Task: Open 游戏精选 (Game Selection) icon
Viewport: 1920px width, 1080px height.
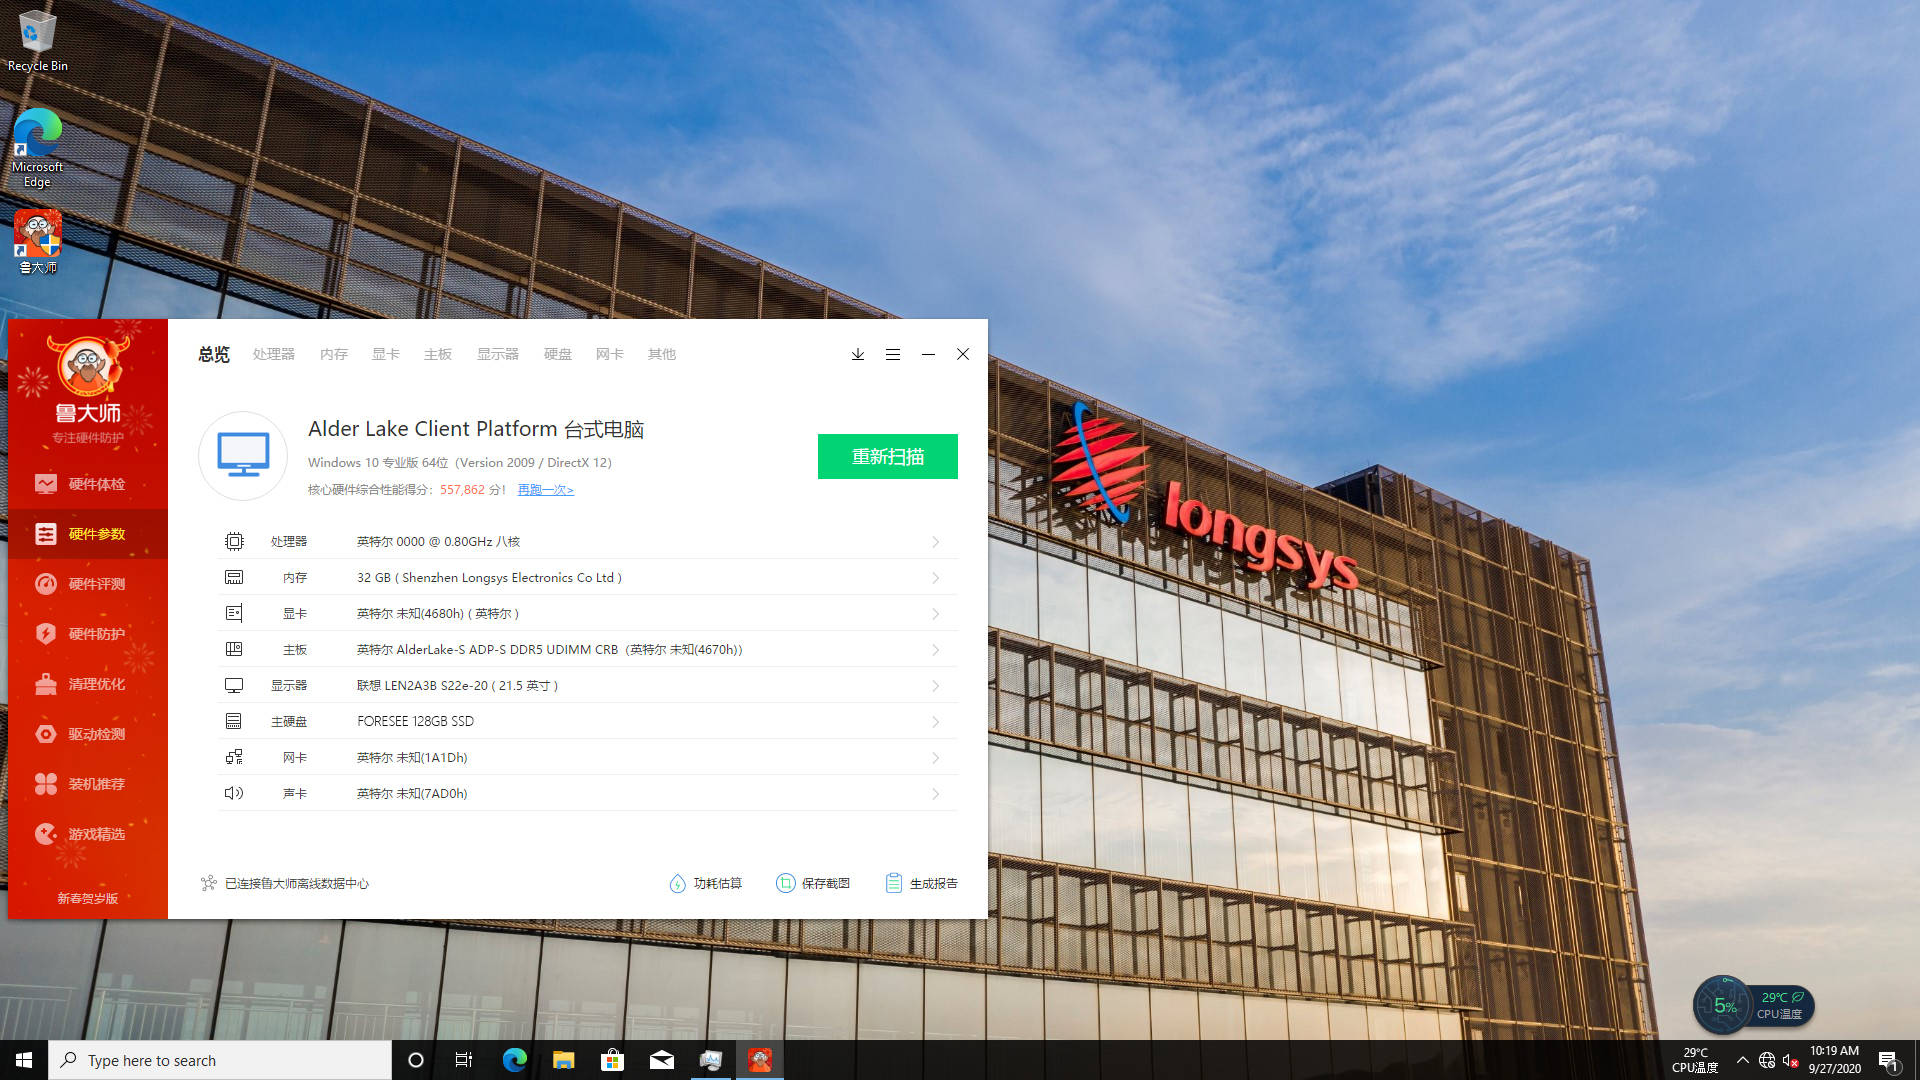Action: click(x=84, y=832)
